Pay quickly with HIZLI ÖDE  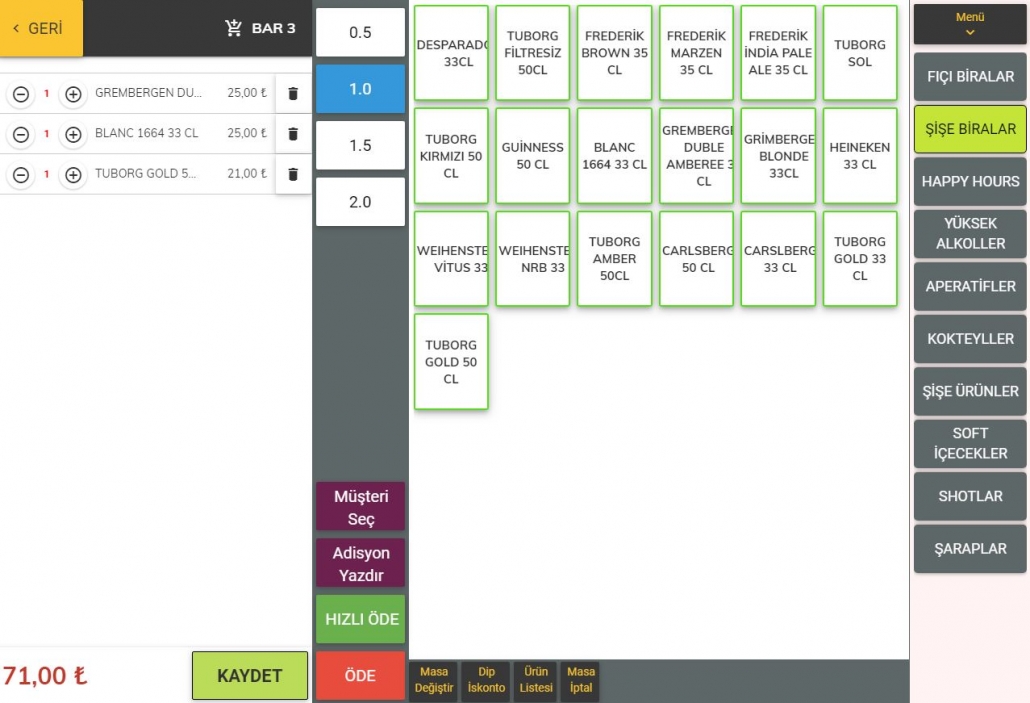click(x=360, y=619)
